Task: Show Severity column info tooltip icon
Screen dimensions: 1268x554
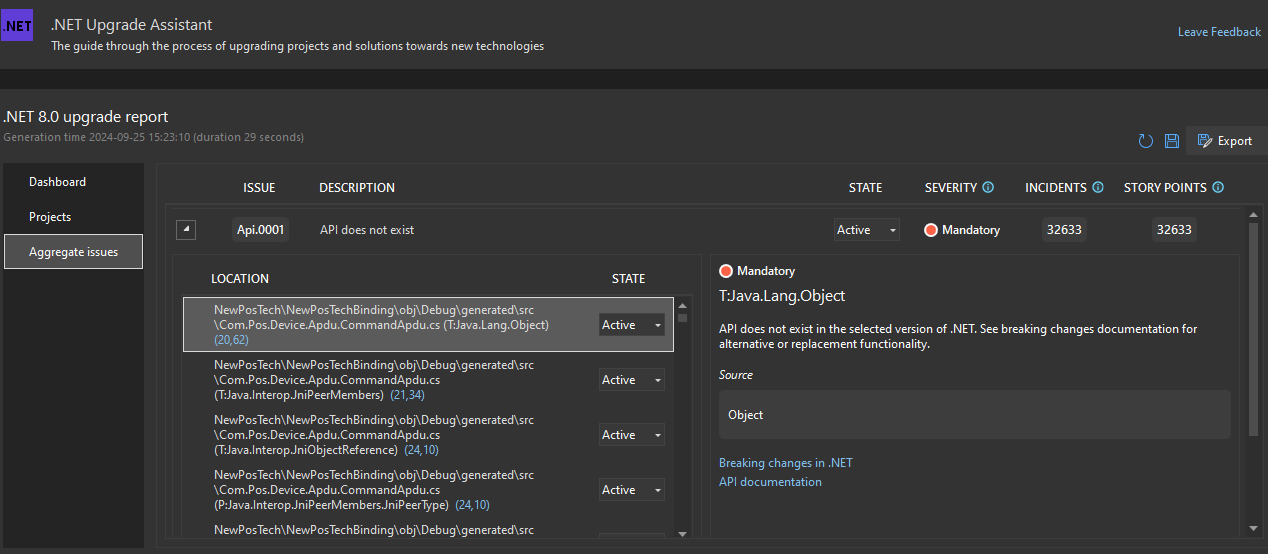Action: point(988,187)
